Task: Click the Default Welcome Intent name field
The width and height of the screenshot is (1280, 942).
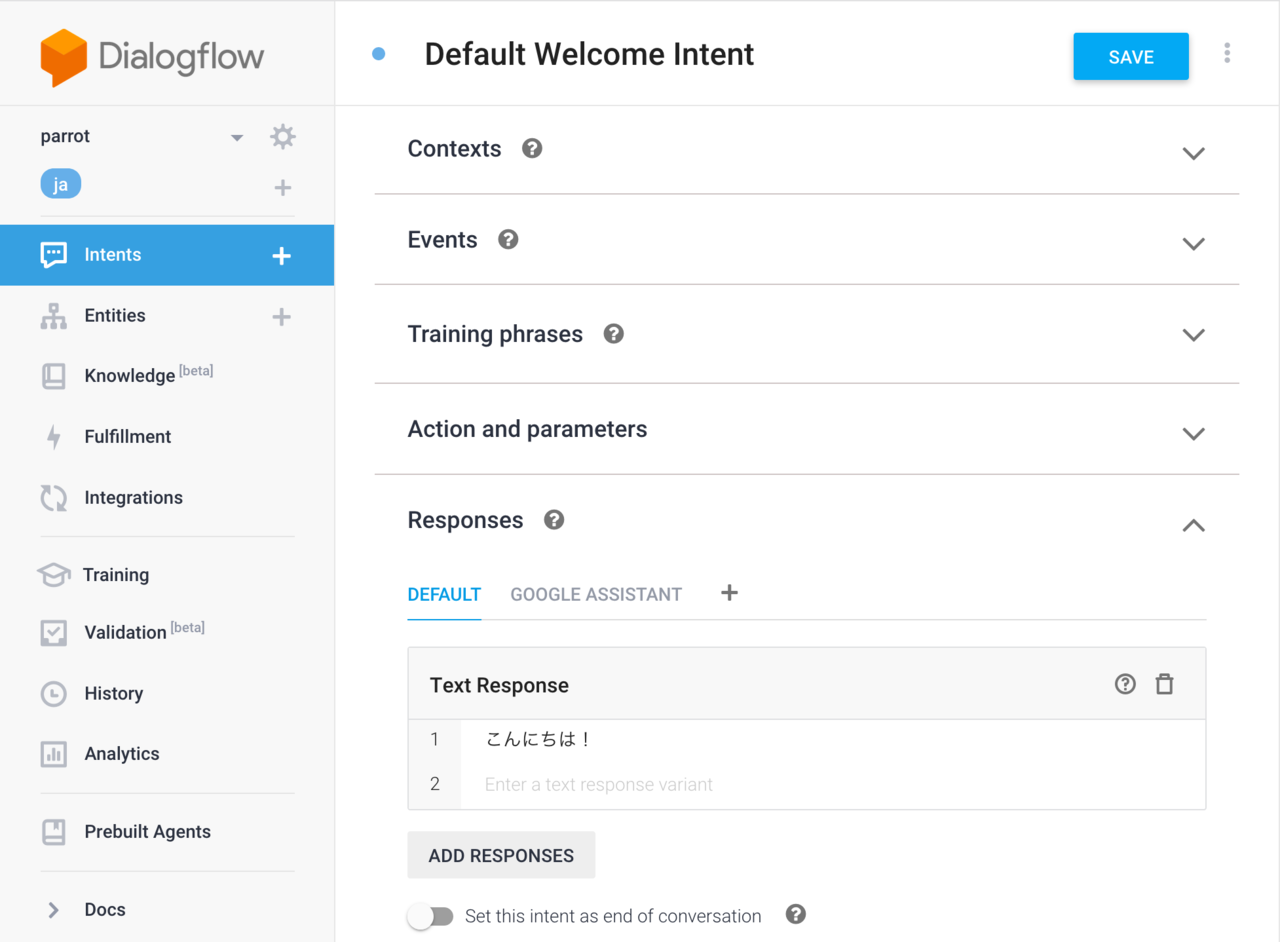Action: click(x=590, y=54)
